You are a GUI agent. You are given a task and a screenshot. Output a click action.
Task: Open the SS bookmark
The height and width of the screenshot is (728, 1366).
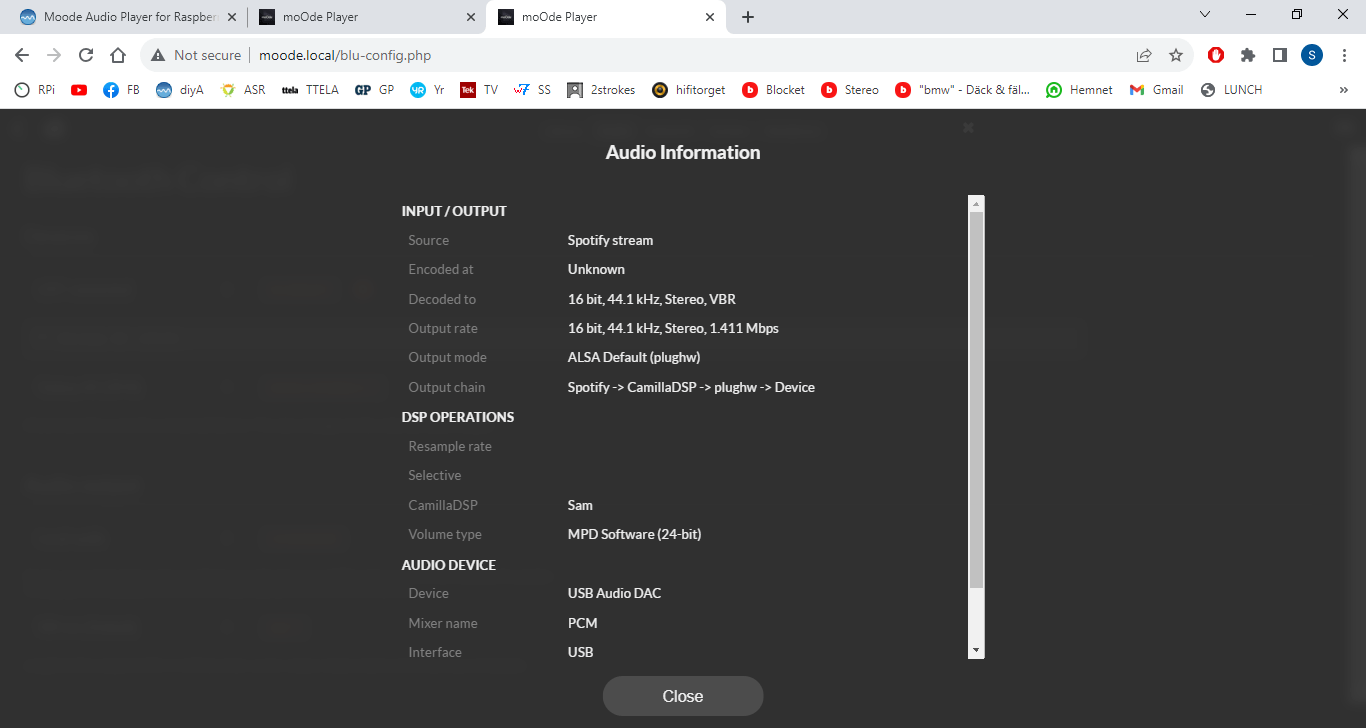[532, 90]
